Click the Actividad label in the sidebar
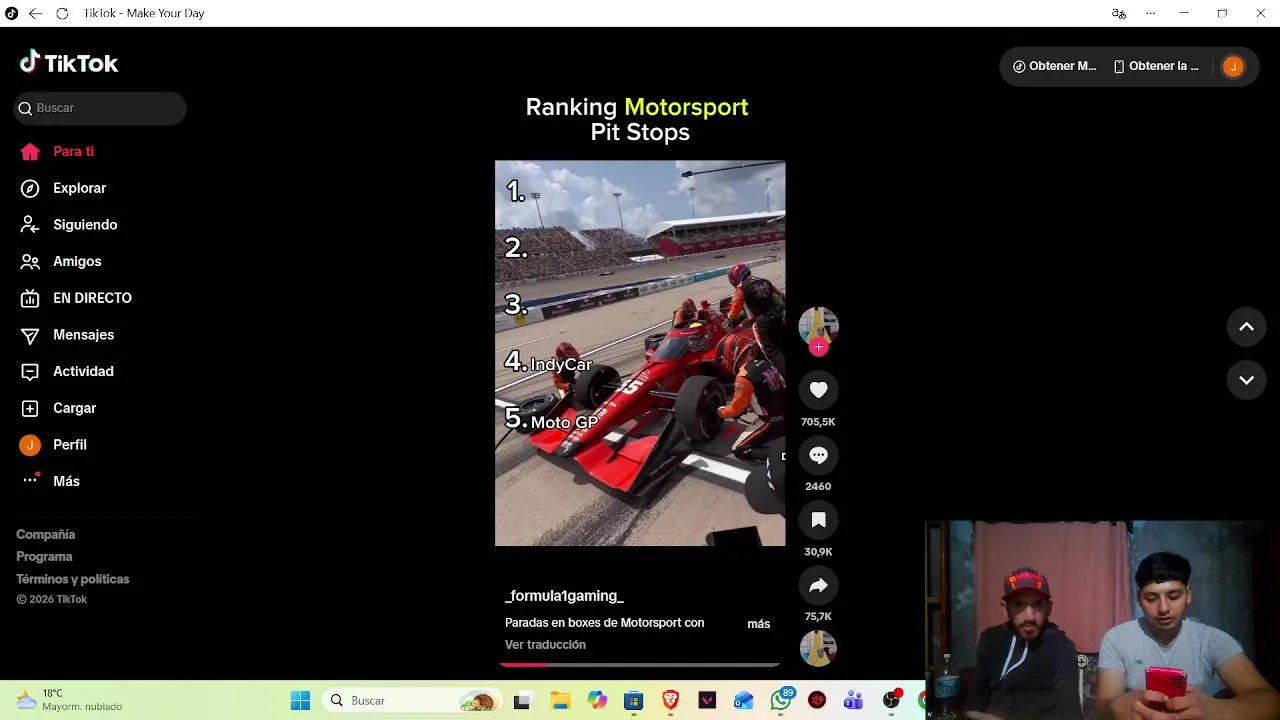Viewport: 1280px width, 720px height. 83,371
